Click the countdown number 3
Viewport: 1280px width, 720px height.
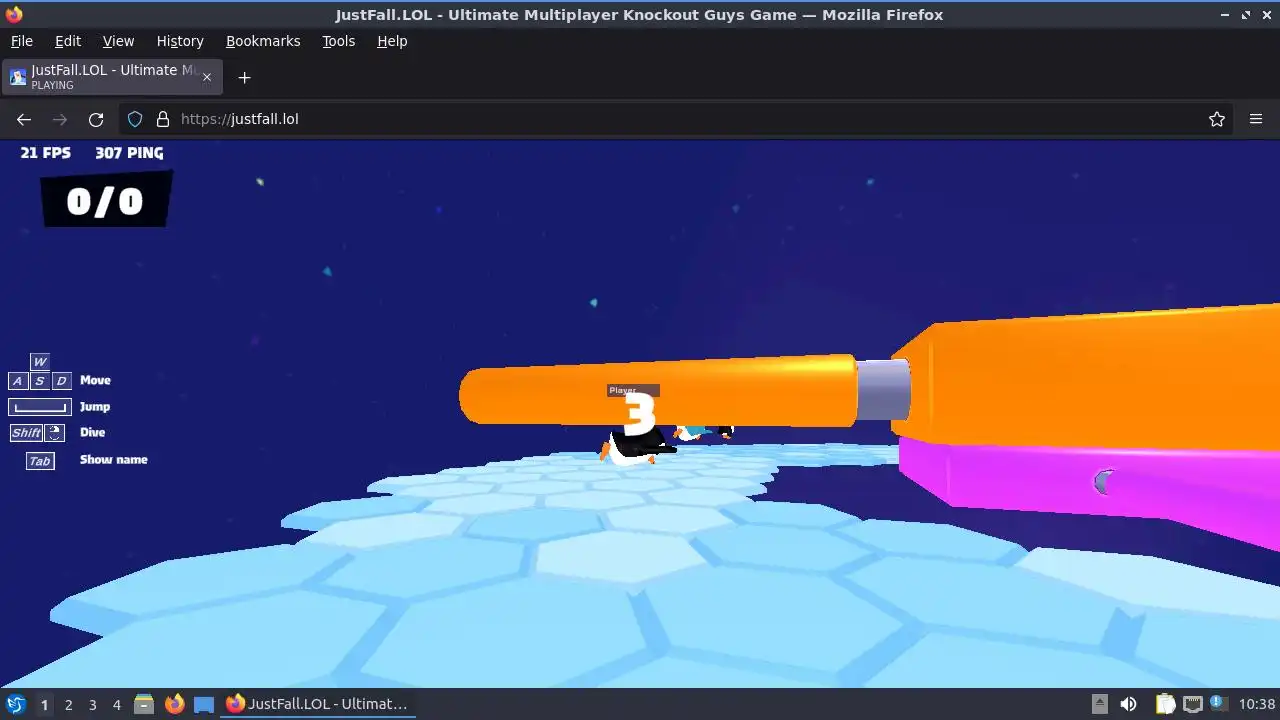[x=639, y=414]
